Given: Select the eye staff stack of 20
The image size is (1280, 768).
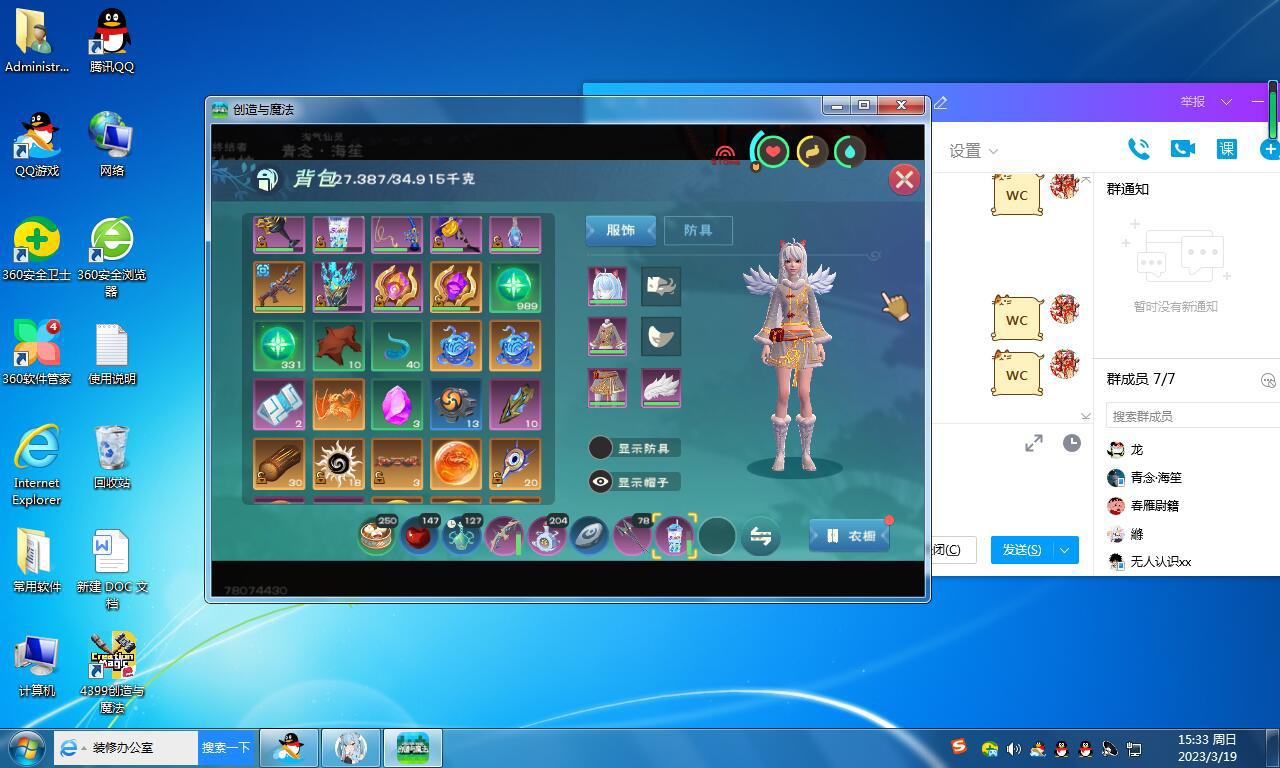Looking at the screenshot, I should (515, 464).
